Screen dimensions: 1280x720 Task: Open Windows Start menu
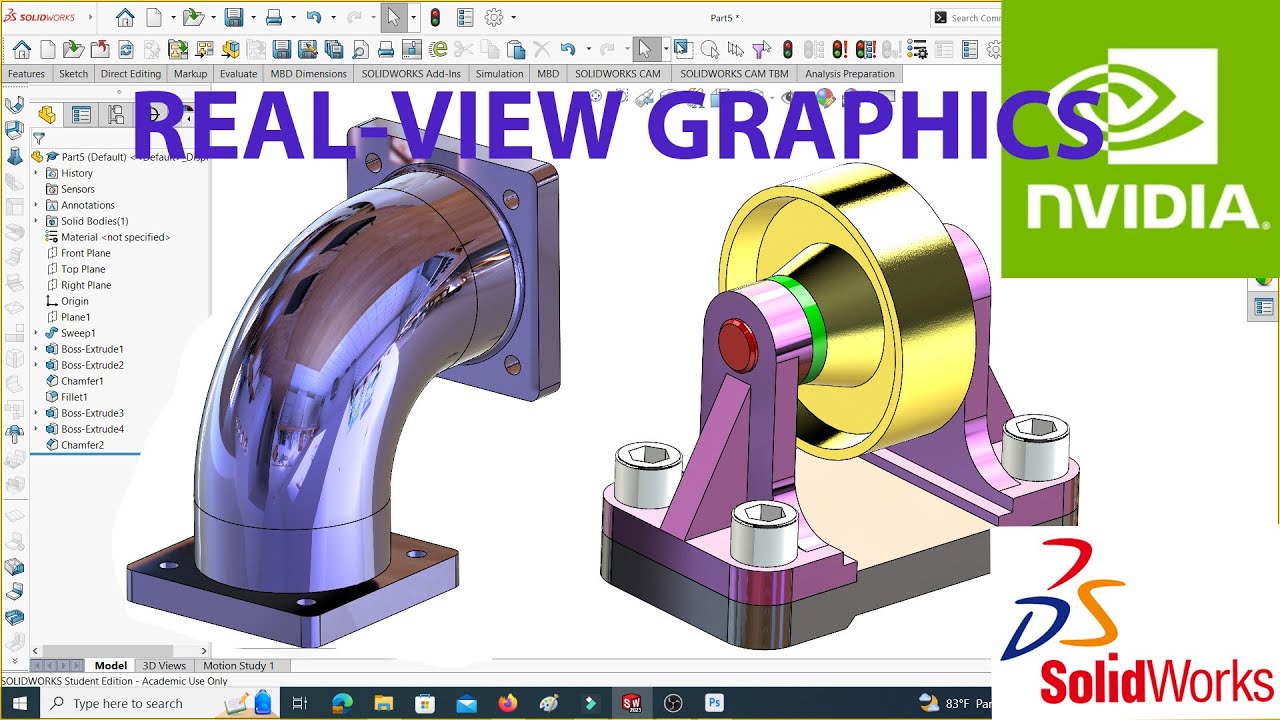point(20,703)
